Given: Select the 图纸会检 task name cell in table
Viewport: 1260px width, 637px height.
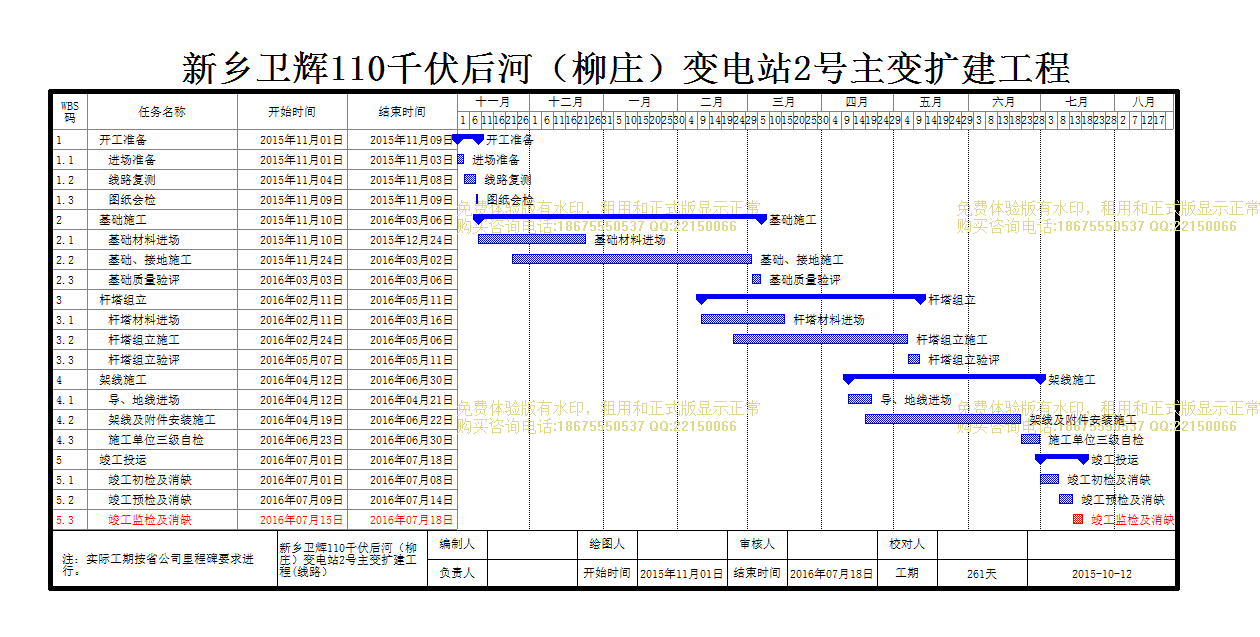Looking at the screenshot, I should (162, 200).
